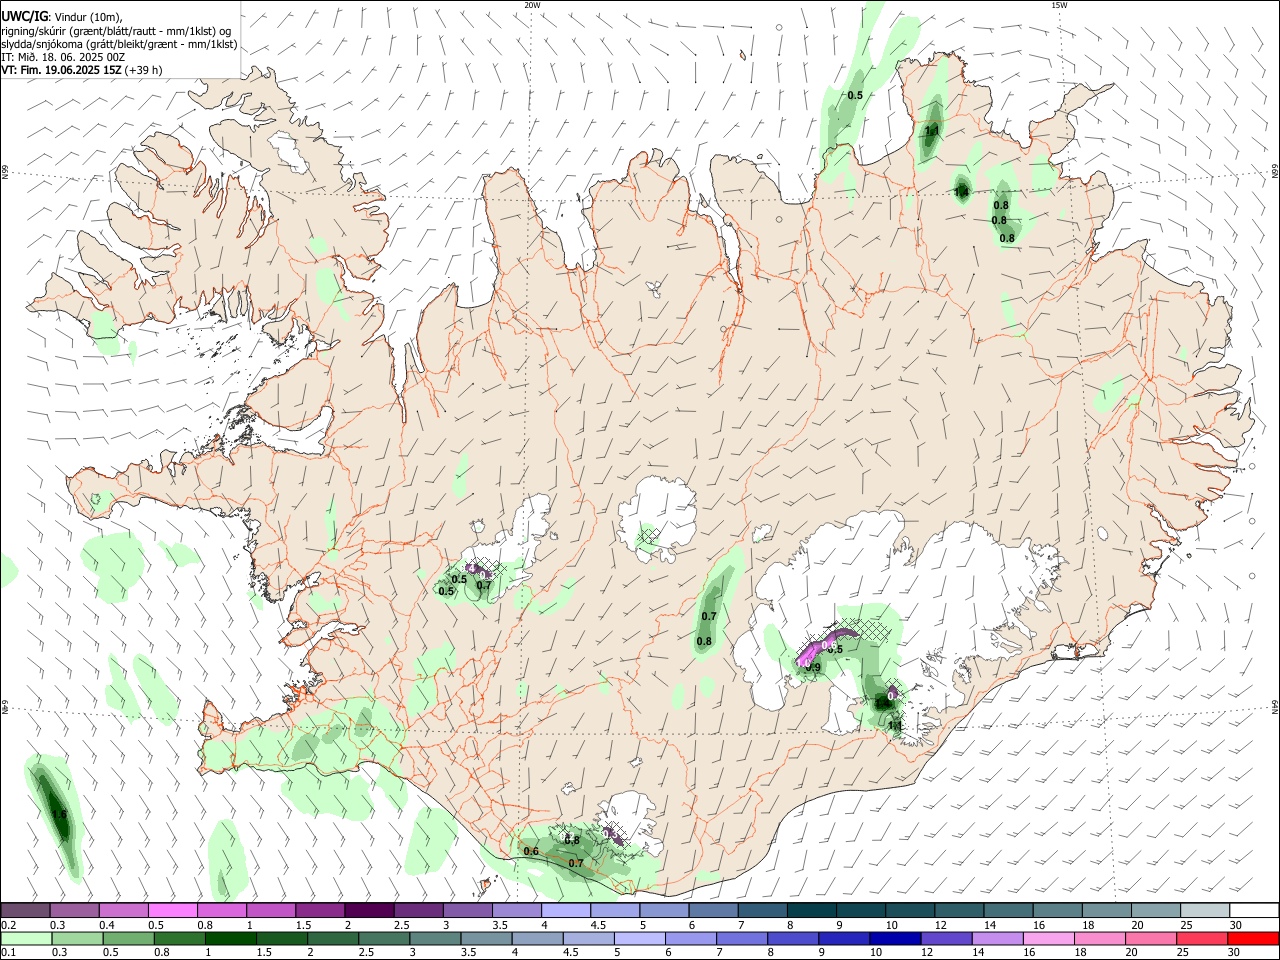The height and width of the screenshot is (960, 1280).
Task: Pick bright pink upper swatch between 0.5 and 0.8
Action: click(x=172, y=910)
